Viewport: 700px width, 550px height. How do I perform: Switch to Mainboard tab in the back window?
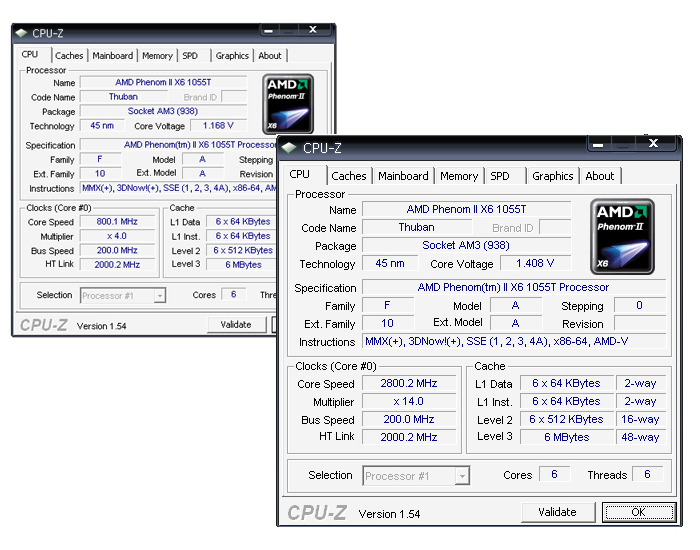coord(112,56)
